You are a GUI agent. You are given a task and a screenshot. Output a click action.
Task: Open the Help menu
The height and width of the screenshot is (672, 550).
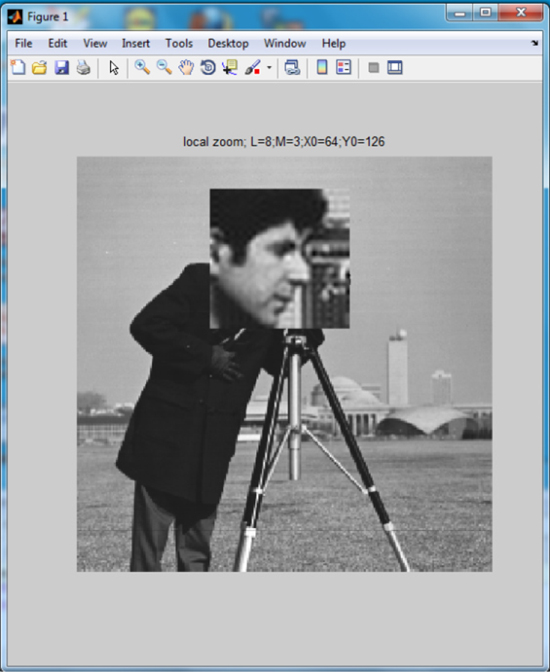click(x=334, y=43)
